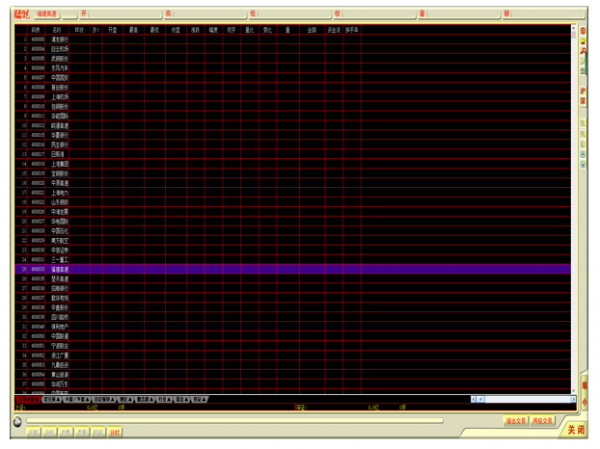Click the vertical scrollbar up arrow
This screenshot has height=449, width=600.
(x=573, y=28)
